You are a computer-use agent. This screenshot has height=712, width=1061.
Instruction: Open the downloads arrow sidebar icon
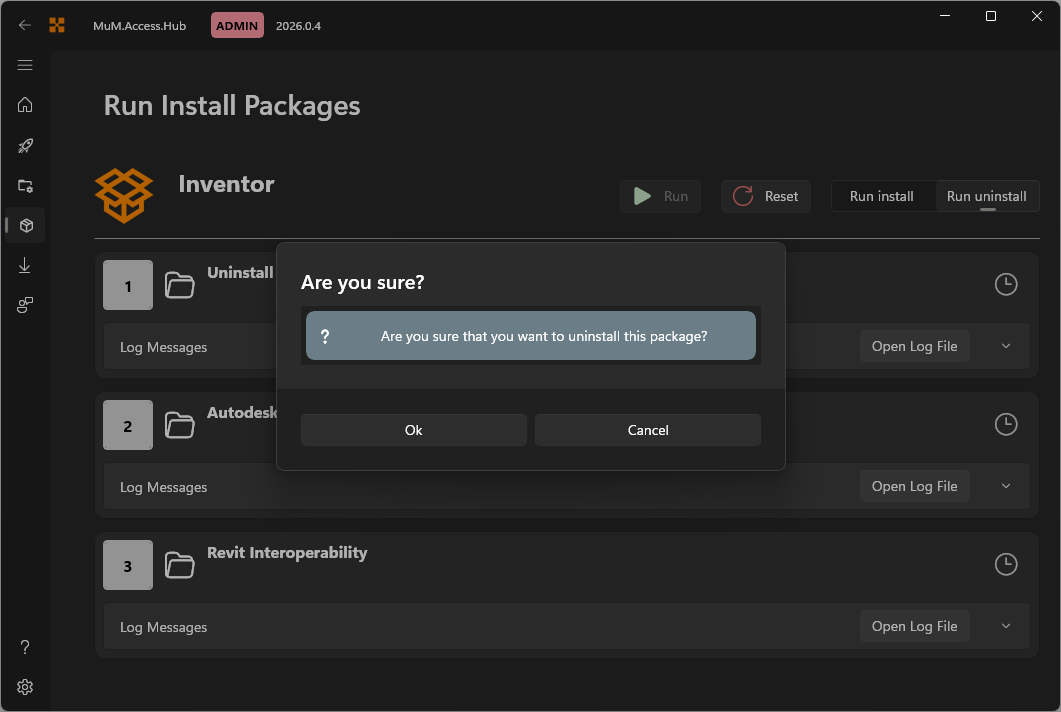25,265
